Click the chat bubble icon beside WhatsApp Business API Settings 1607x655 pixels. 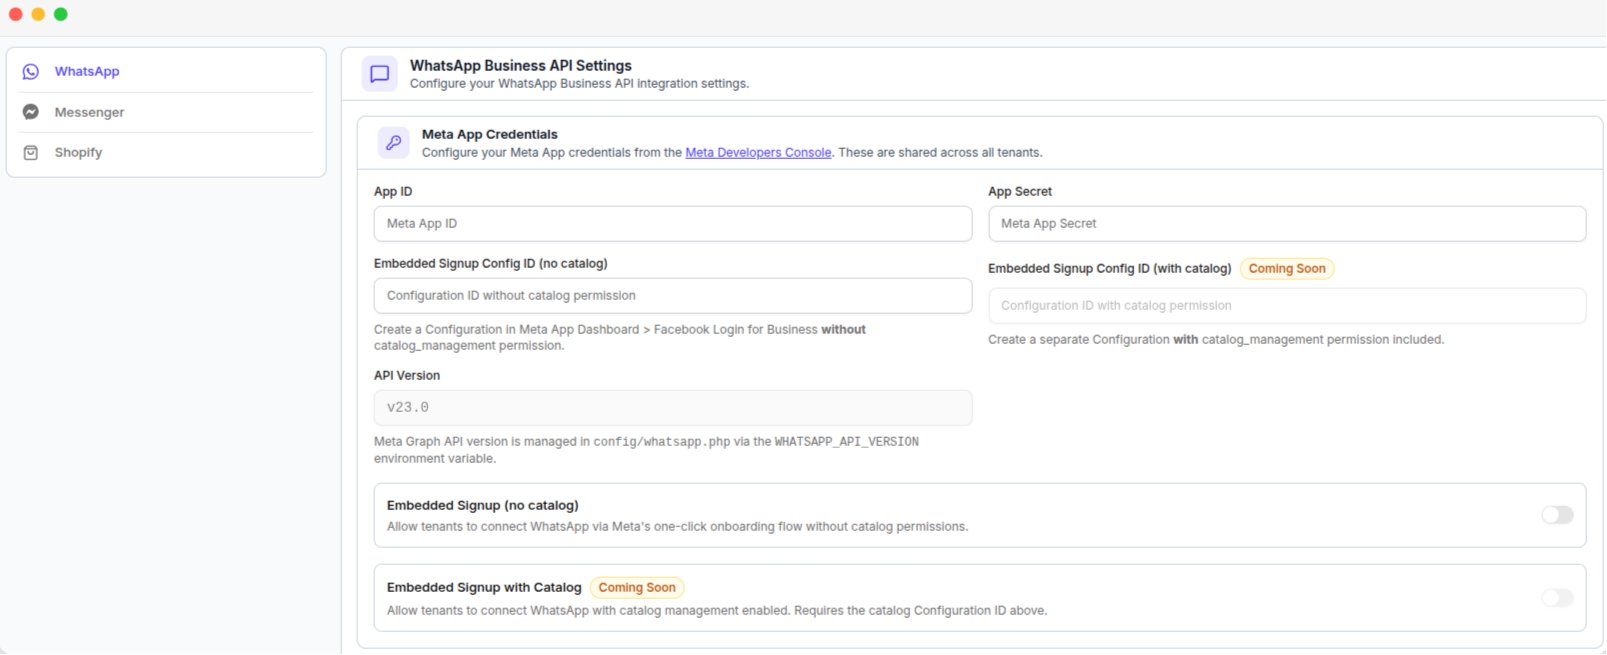[380, 74]
